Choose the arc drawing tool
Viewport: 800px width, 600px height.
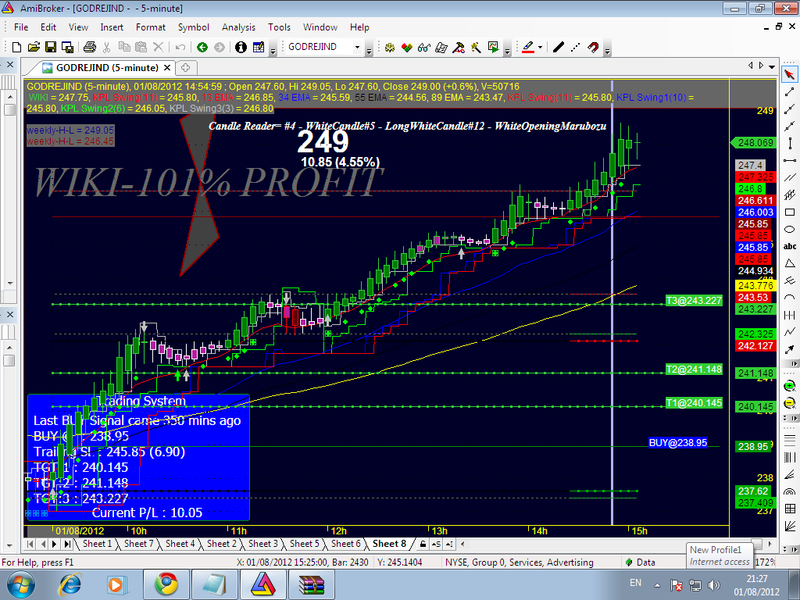pyautogui.click(x=790, y=297)
